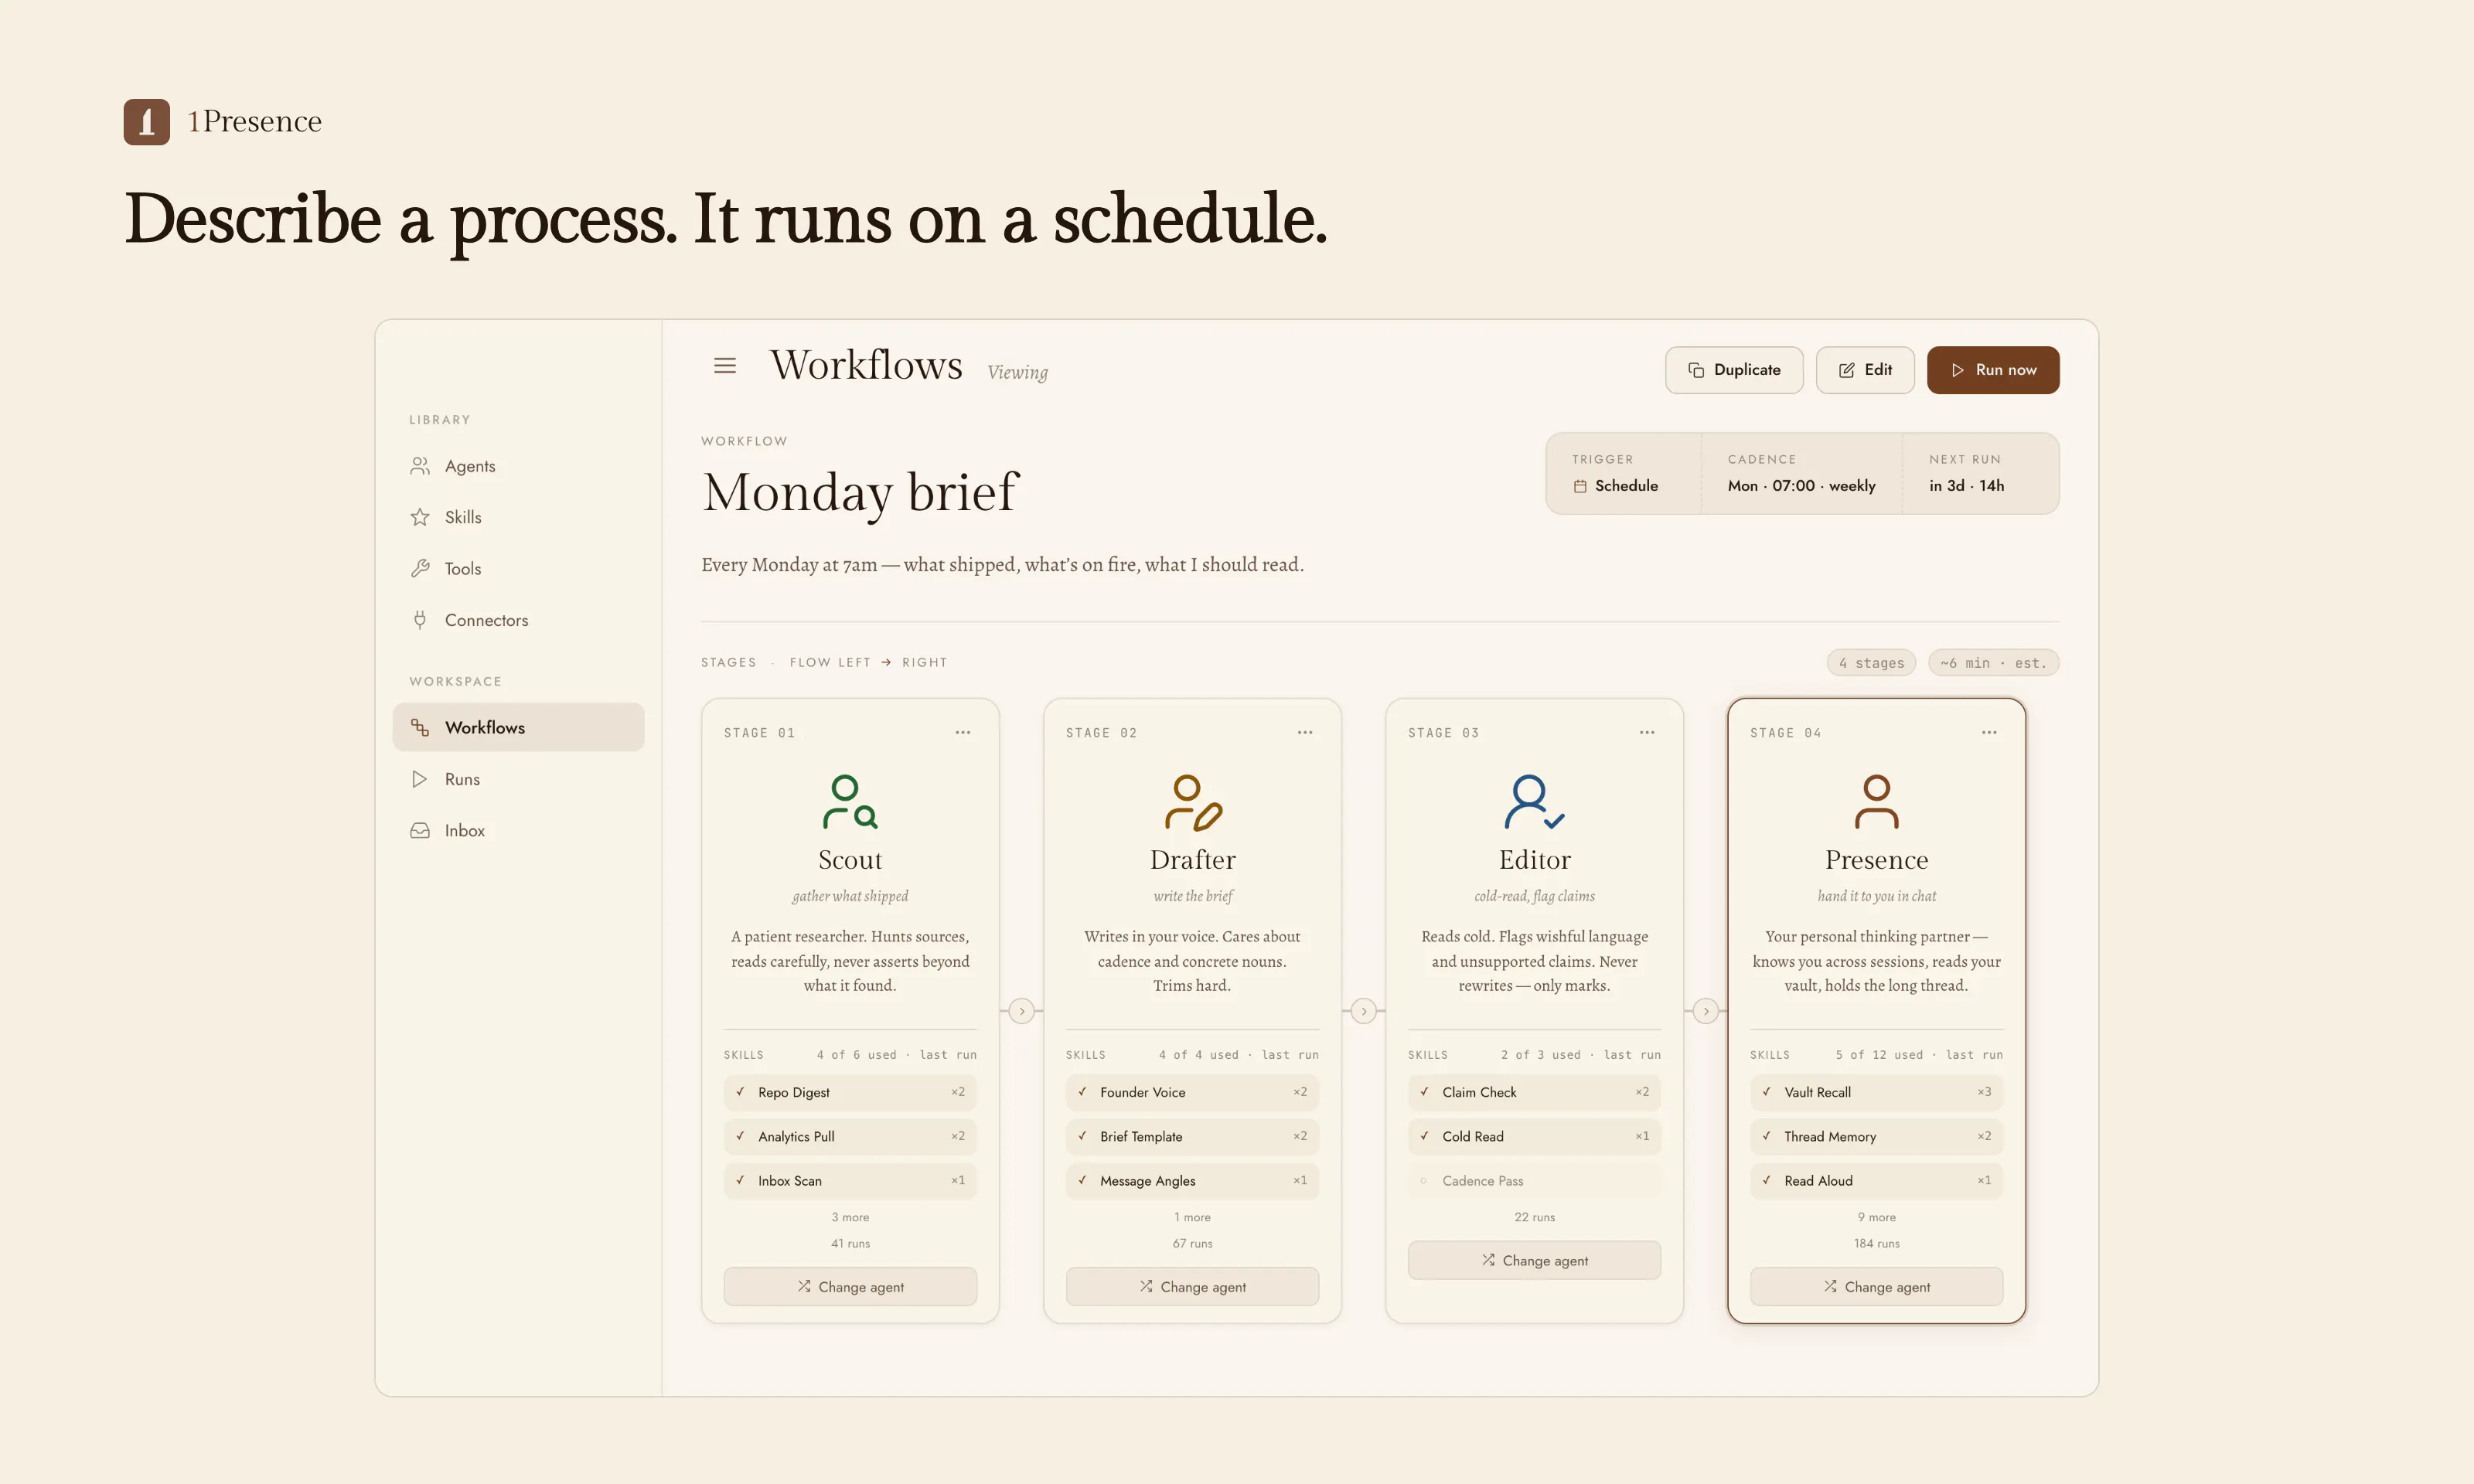This screenshot has width=2474, height=1484.
Task: Open Stage 04 more options menu
Action: [1989, 733]
